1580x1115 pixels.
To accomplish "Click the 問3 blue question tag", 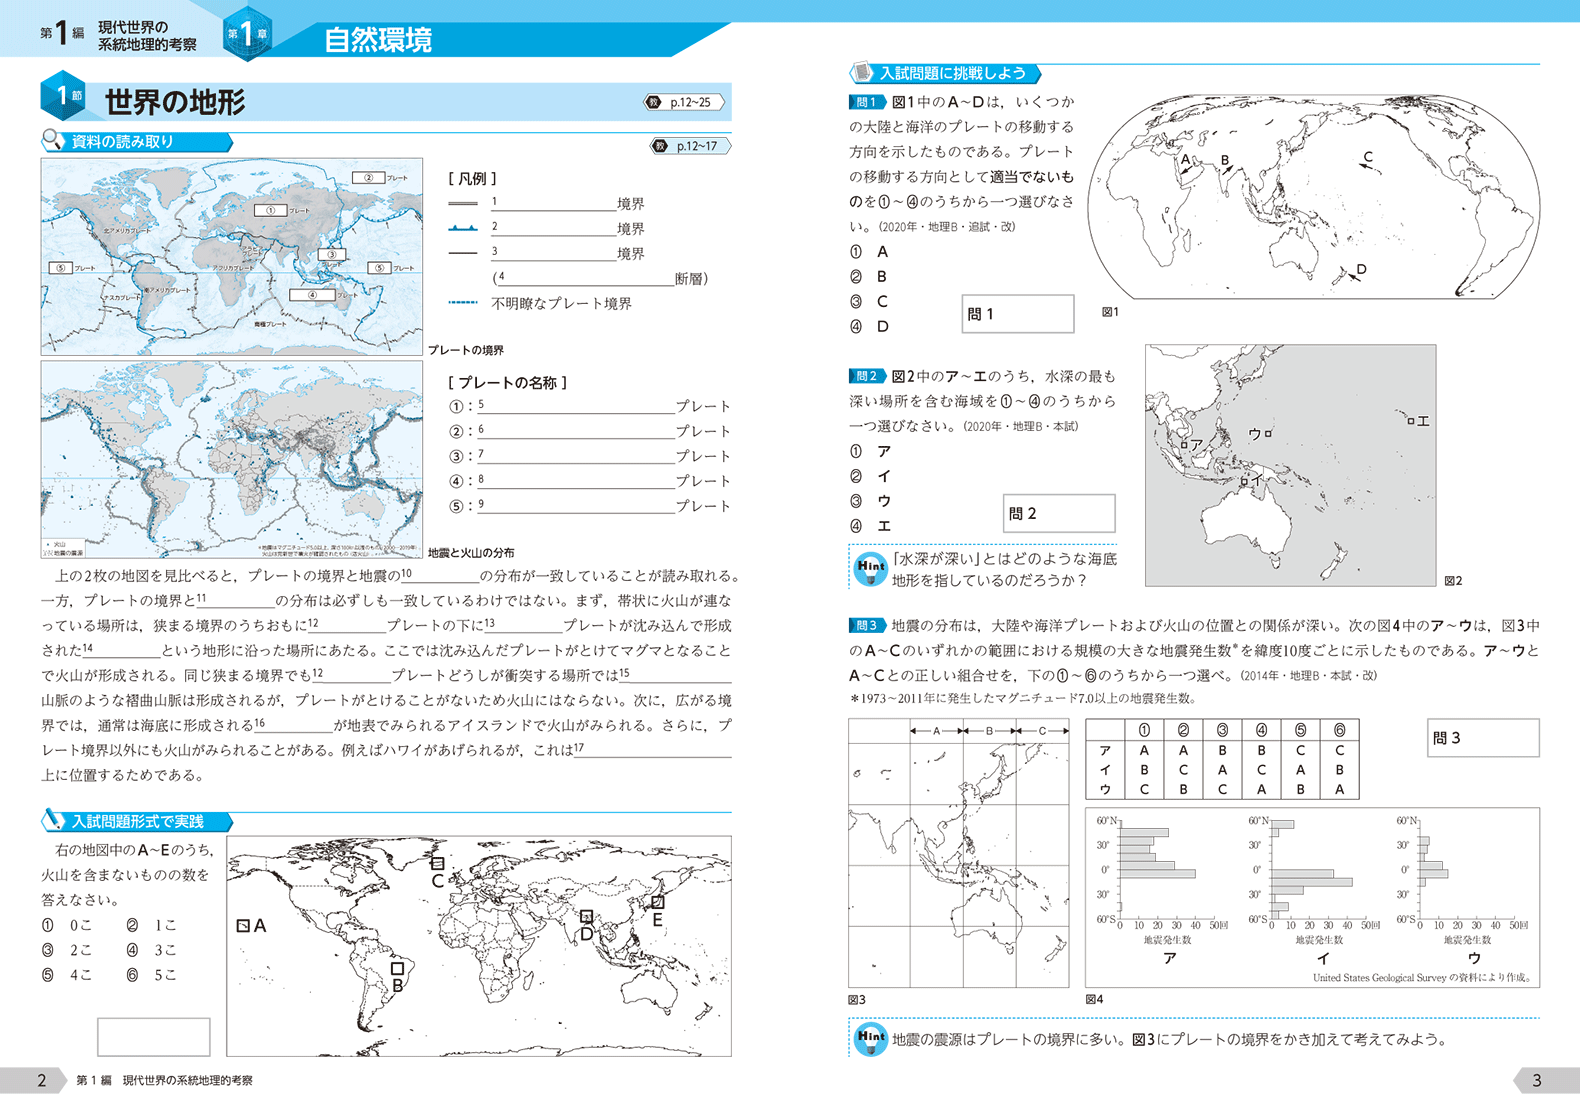I will tap(866, 626).
